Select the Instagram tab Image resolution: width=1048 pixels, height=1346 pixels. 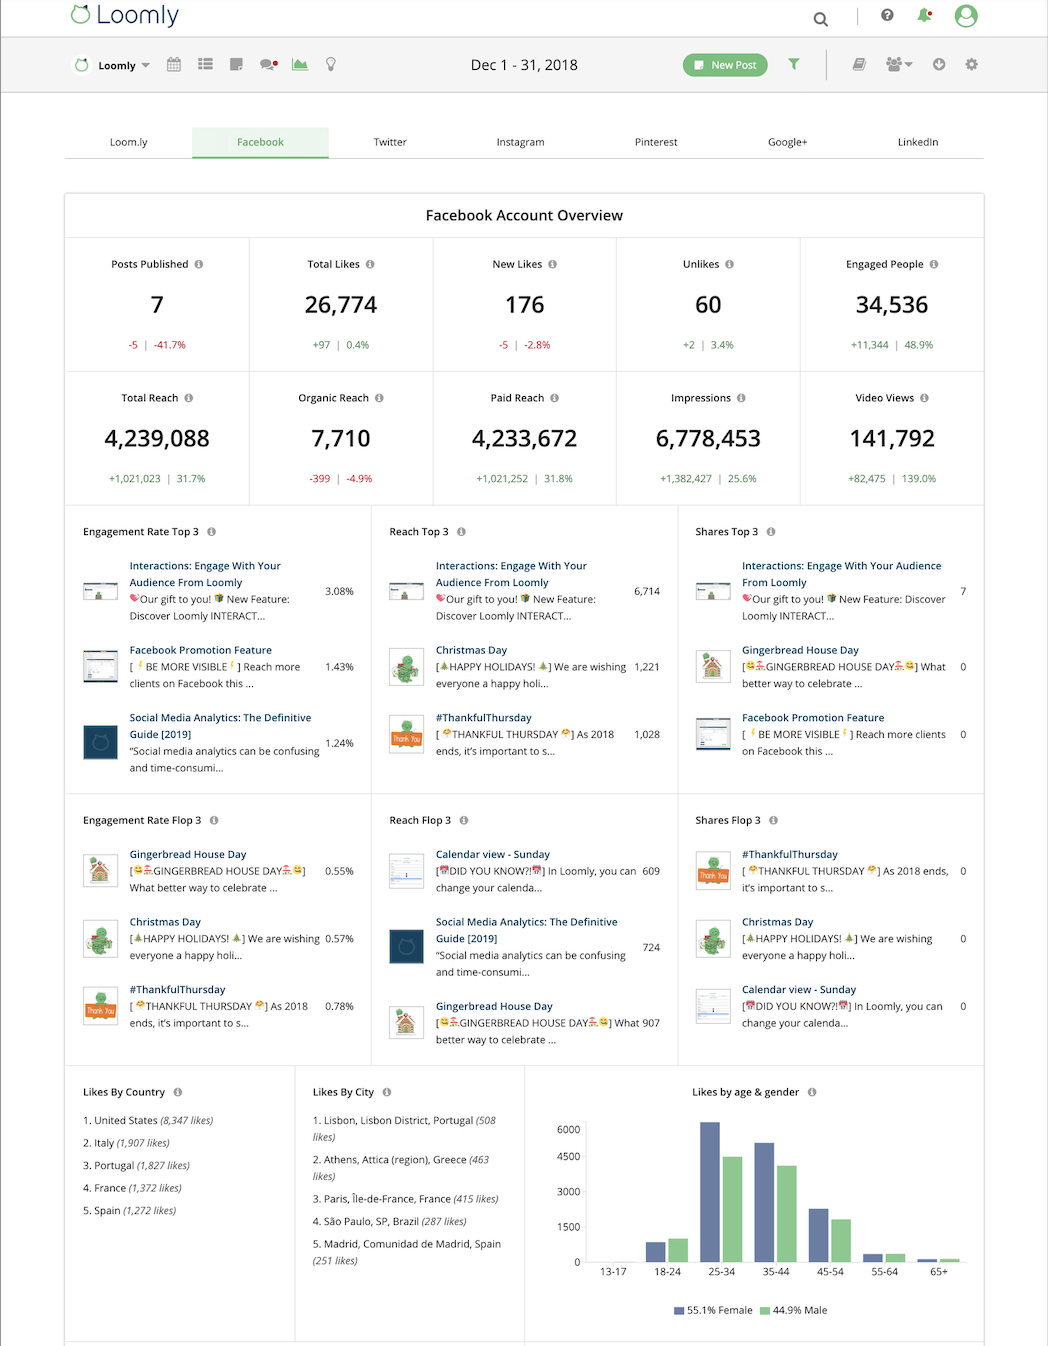coord(520,142)
